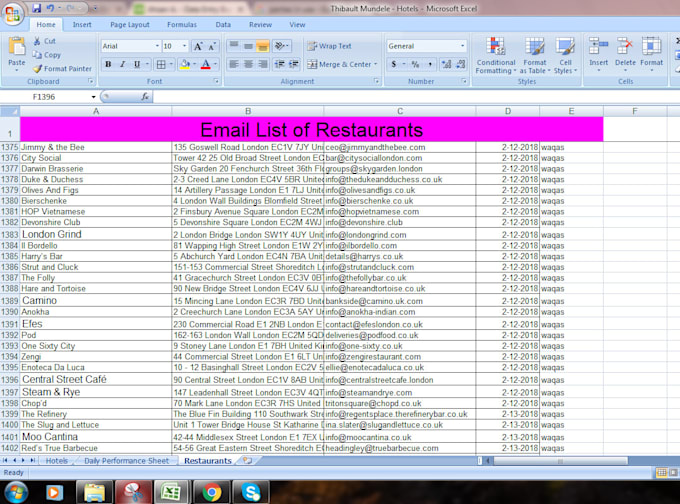
Task: Click the Select All corner button
Action: coord(10,111)
